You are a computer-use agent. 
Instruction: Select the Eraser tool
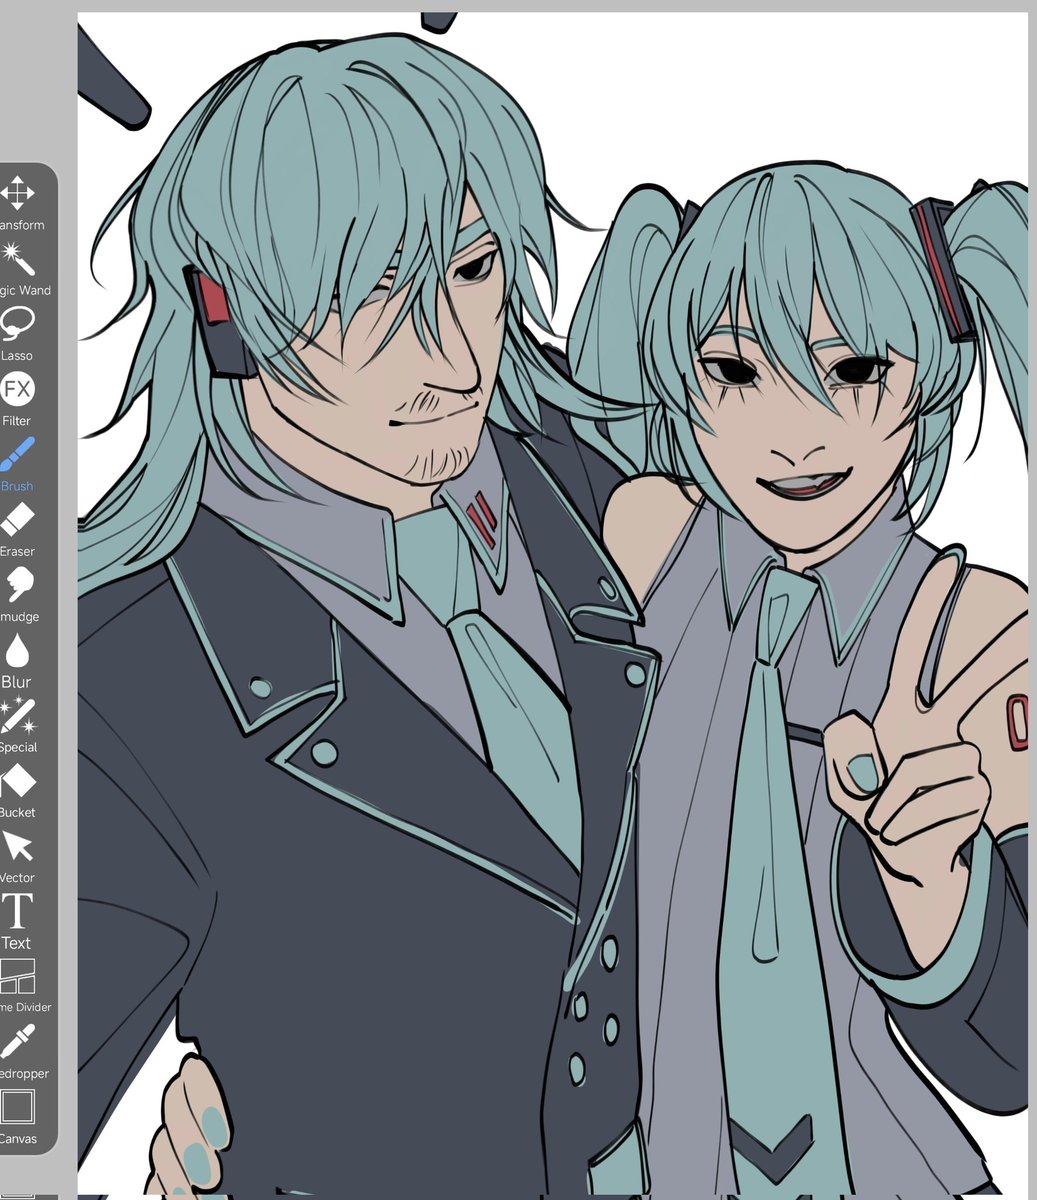pyautogui.click(x=18, y=528)
